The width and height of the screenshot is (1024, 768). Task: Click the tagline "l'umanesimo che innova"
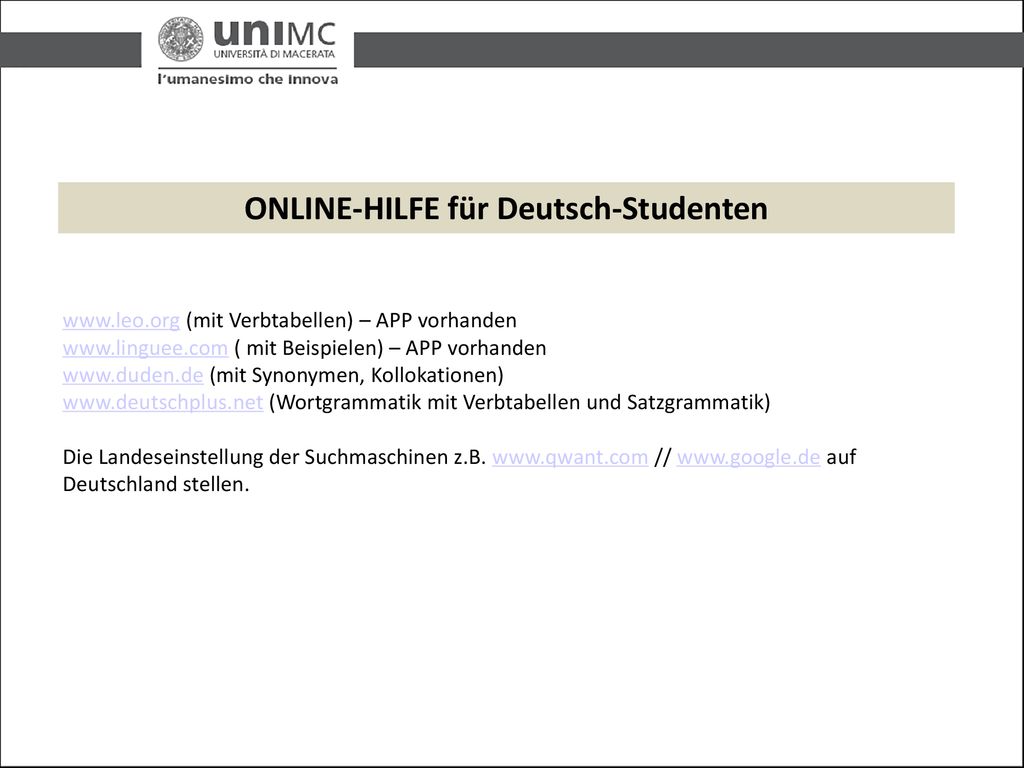click(248, 80)
